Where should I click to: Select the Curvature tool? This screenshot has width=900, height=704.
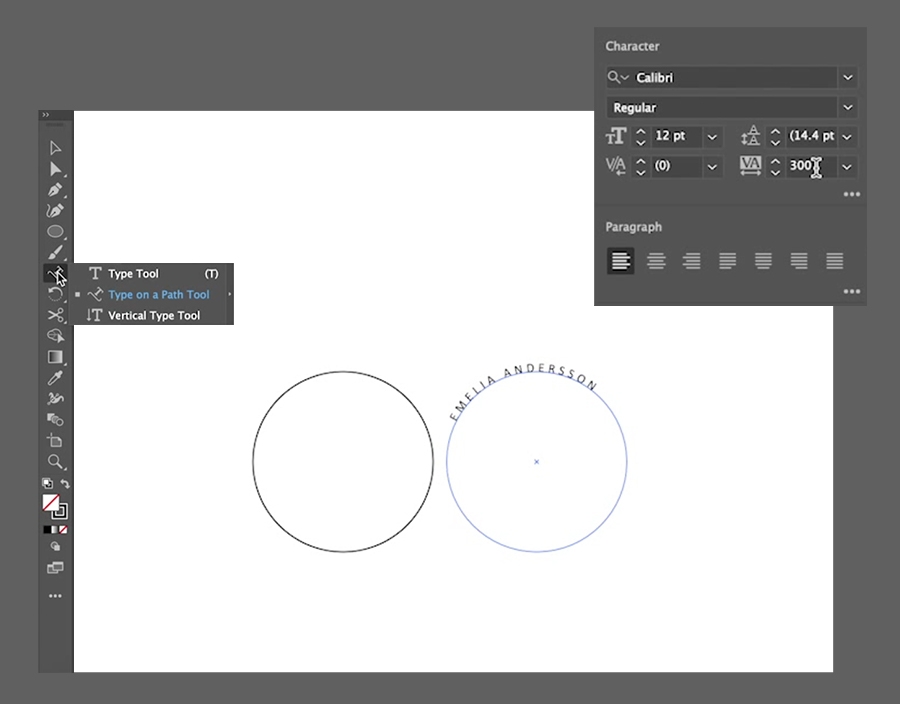(55, 211)
